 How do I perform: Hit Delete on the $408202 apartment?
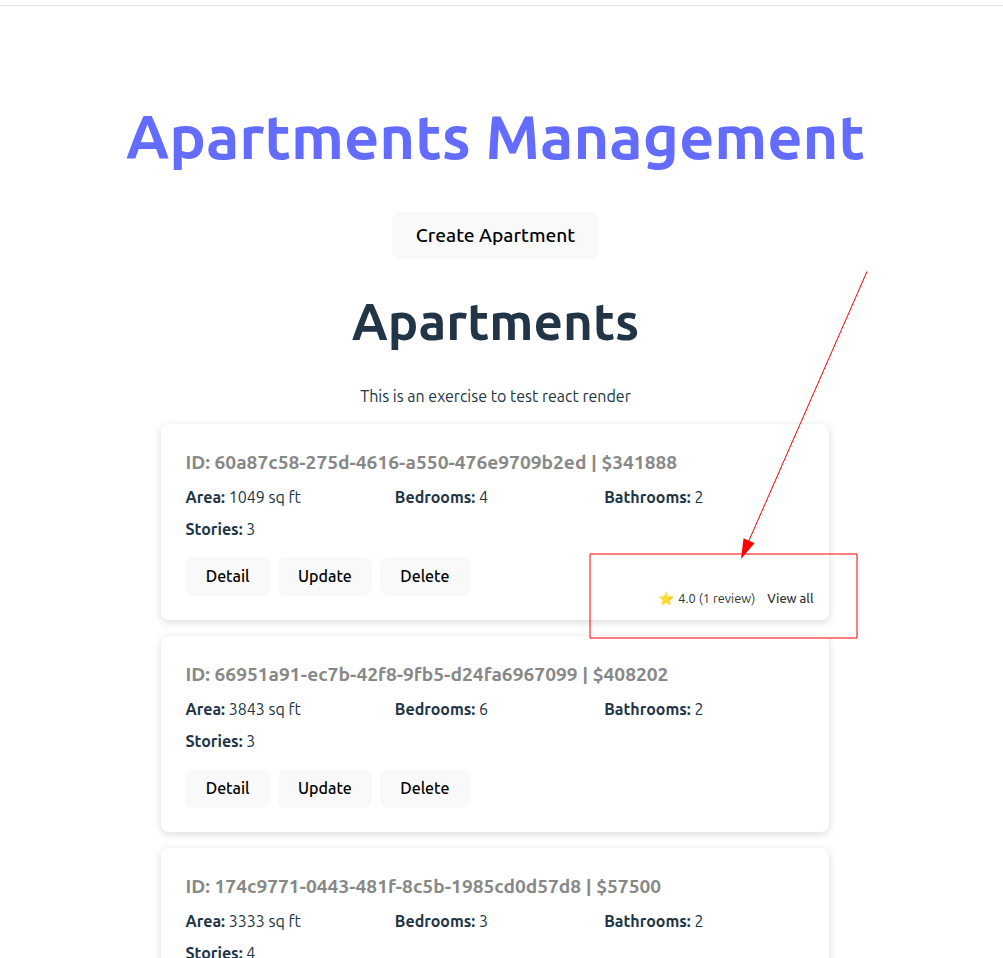click(424, 788)
